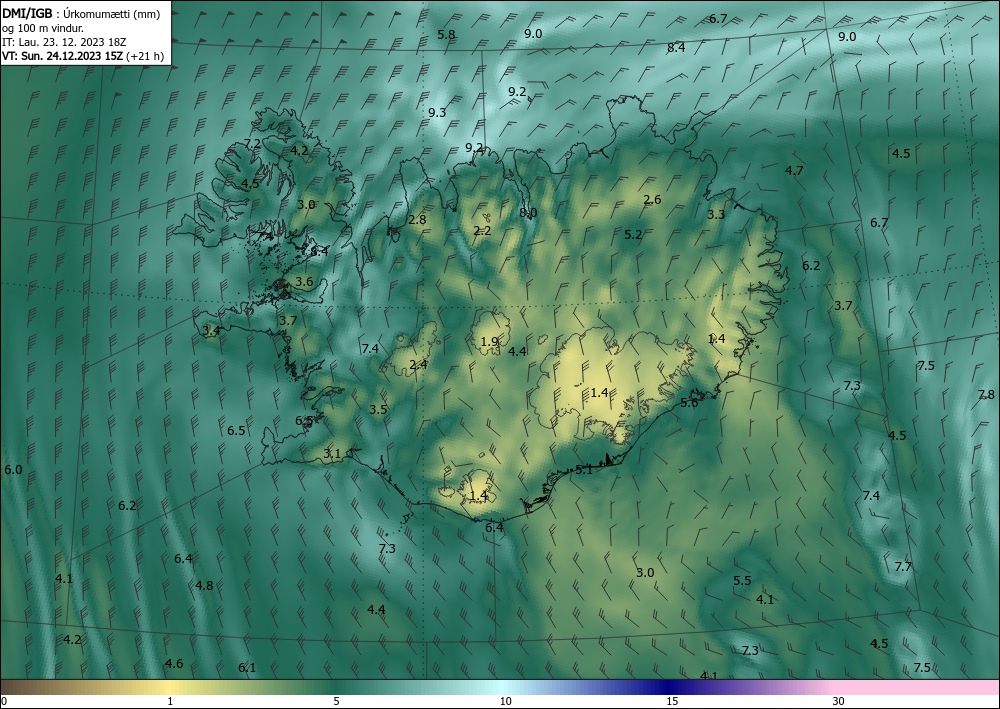Click the color scale tick labeled 30
This screenshot has height=709, width=1000.
(839, 702)
